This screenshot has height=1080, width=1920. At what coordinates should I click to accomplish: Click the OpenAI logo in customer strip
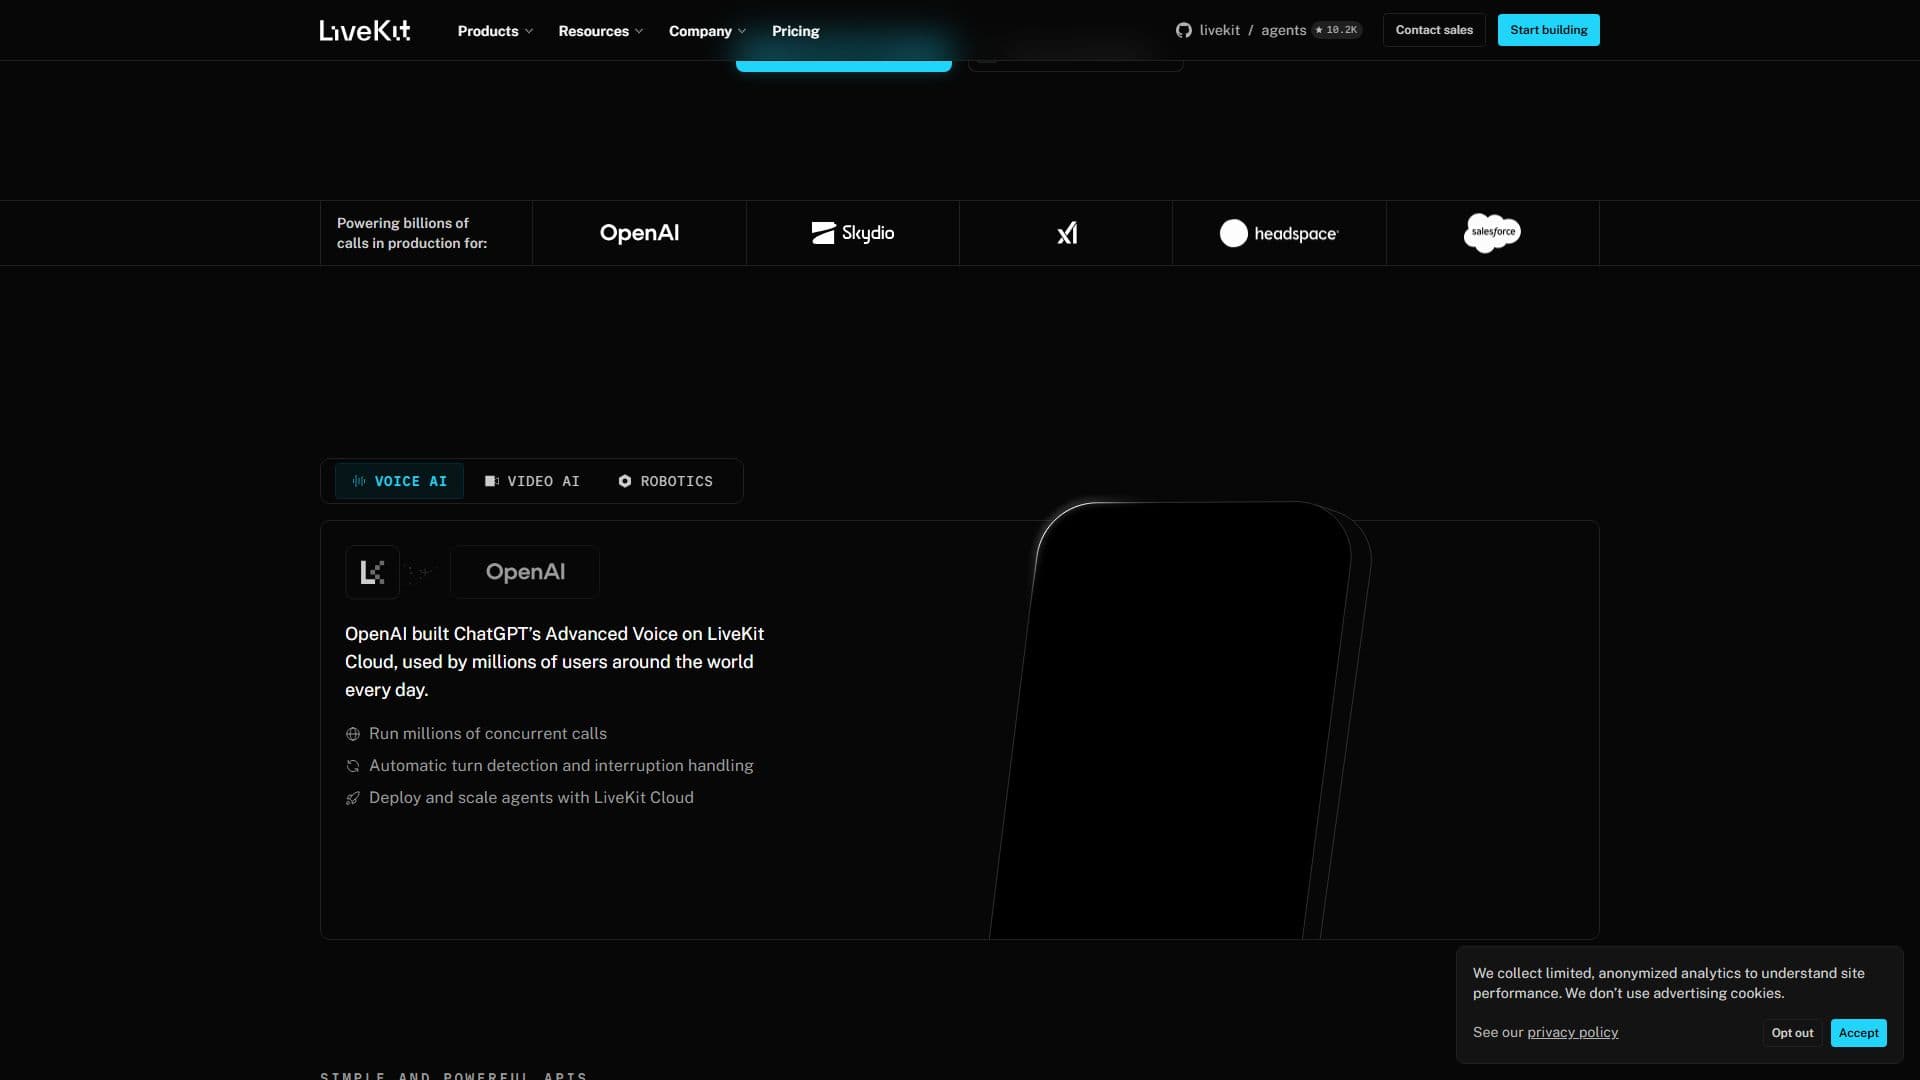click(x=639, y=233)
